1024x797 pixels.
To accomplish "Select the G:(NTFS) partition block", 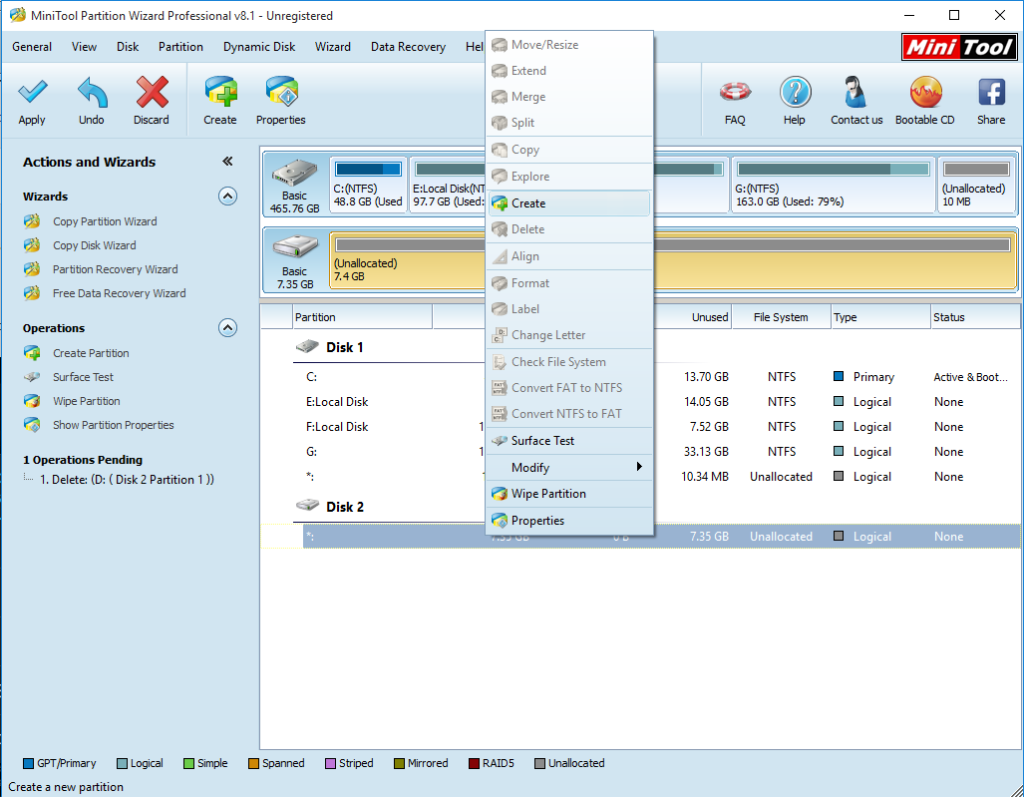I will [833, 185].
